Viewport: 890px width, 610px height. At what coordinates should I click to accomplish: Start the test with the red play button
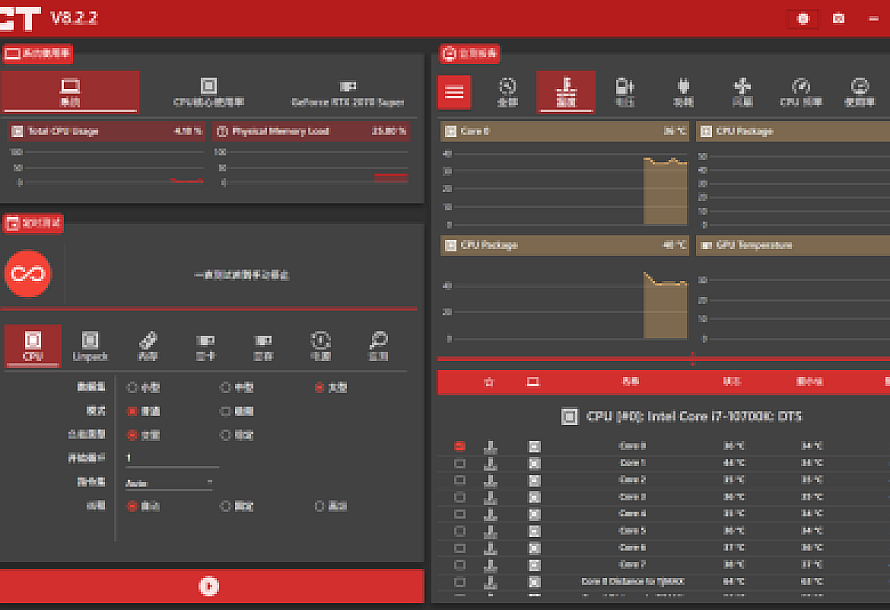tap(209, 587)
